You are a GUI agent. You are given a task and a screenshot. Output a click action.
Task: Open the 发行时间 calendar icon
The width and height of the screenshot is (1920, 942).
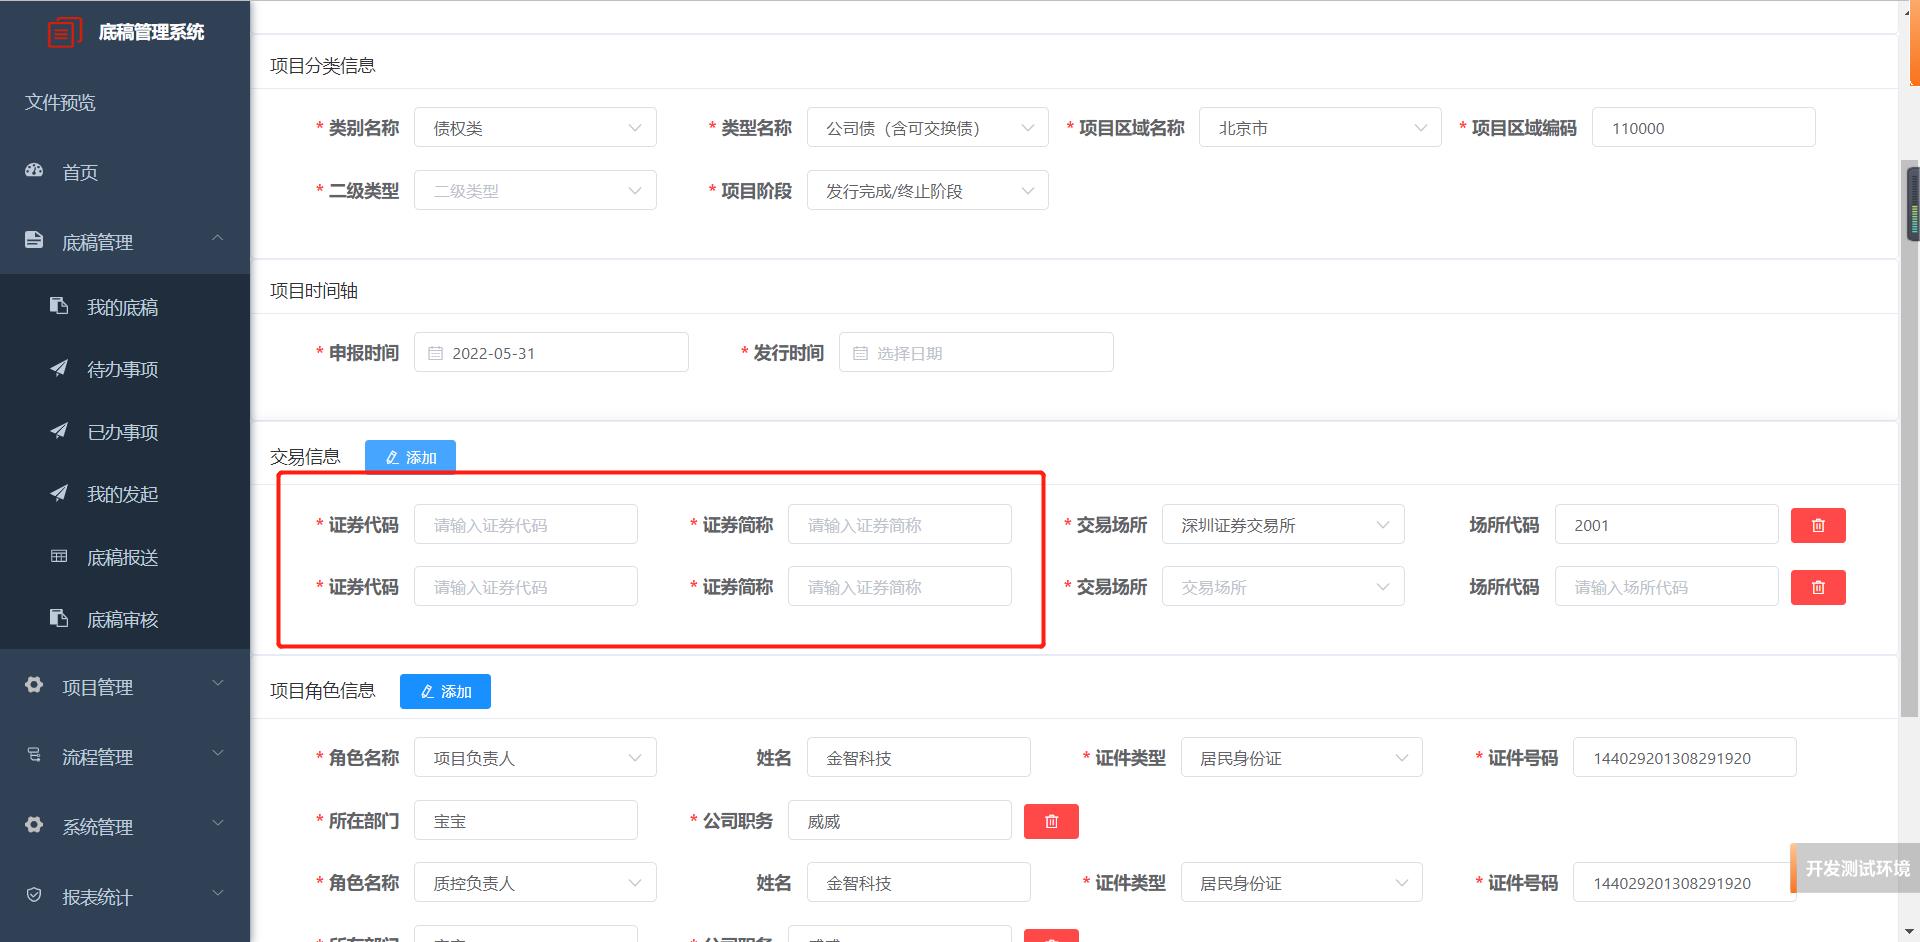(x=860, y=353)
